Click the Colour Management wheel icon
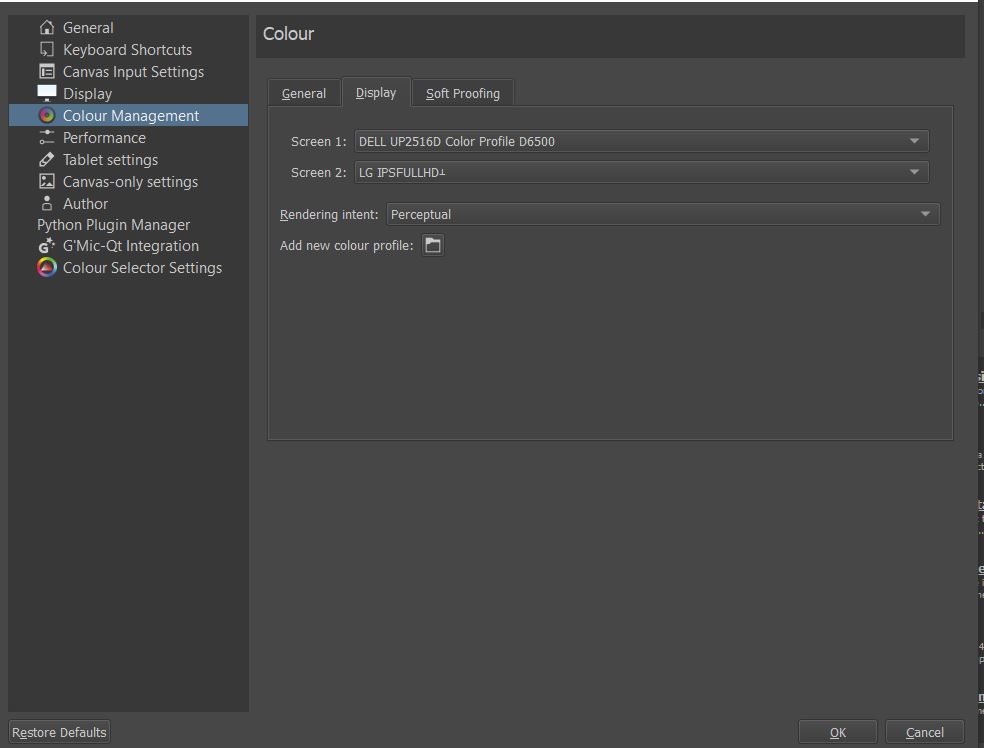 coord(46,115)
